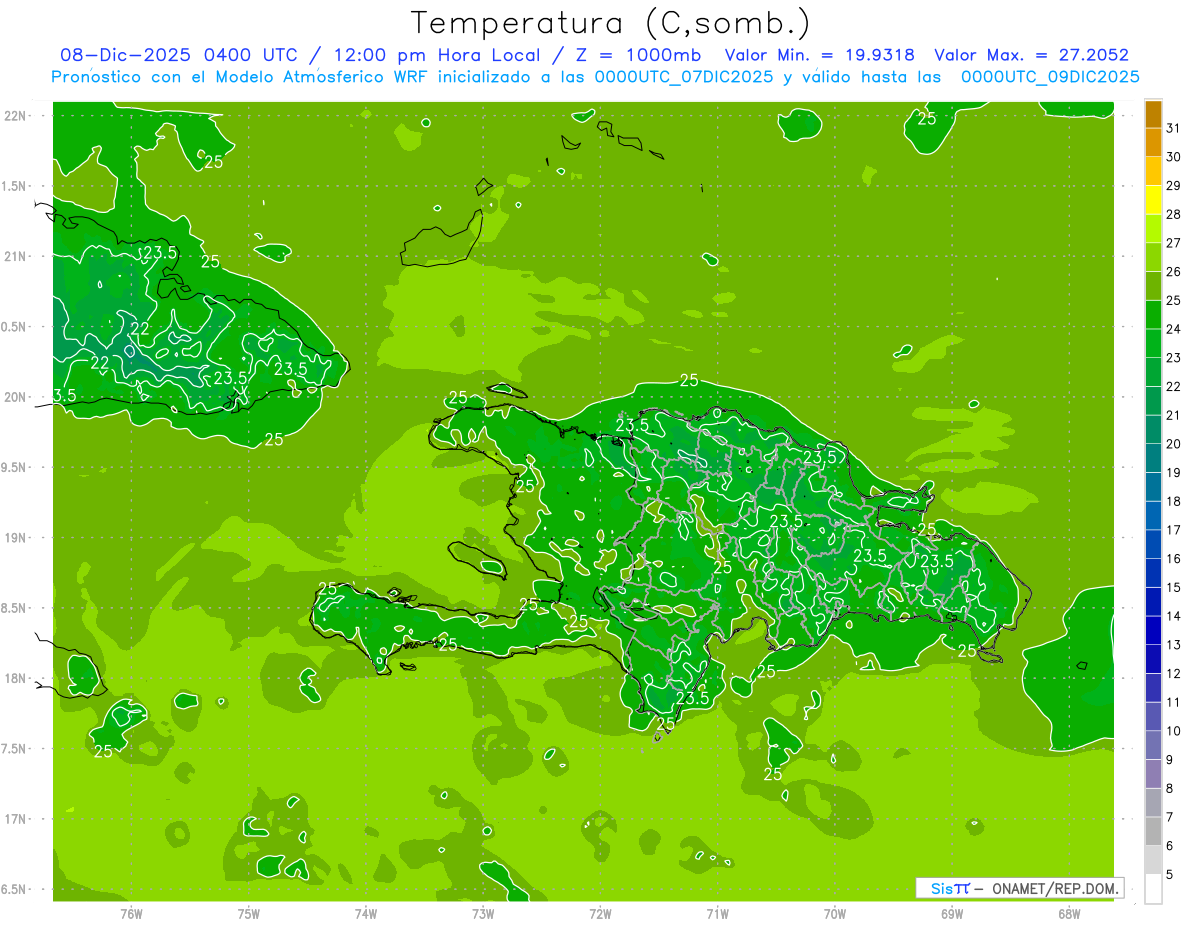
Task: Click the "19" label on the color scale
Action: pyautogui.click(x=1174, y=473)
